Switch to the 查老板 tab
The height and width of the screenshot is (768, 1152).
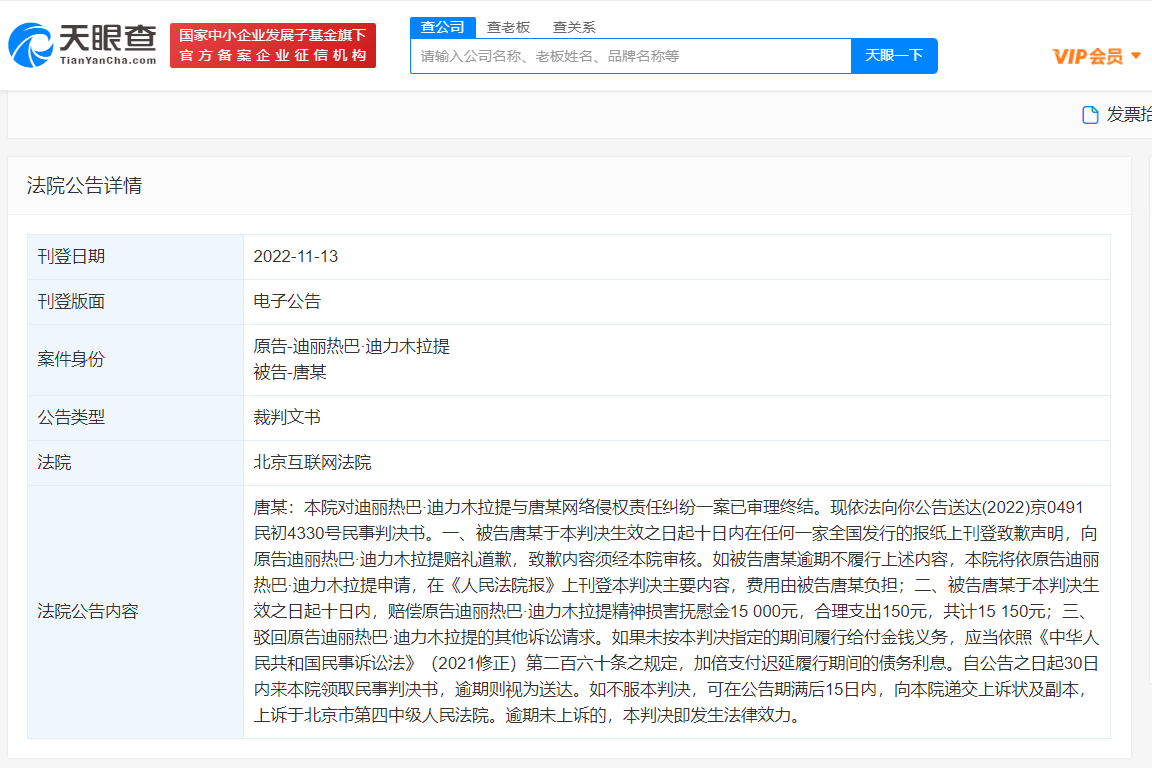coord(508,27)
